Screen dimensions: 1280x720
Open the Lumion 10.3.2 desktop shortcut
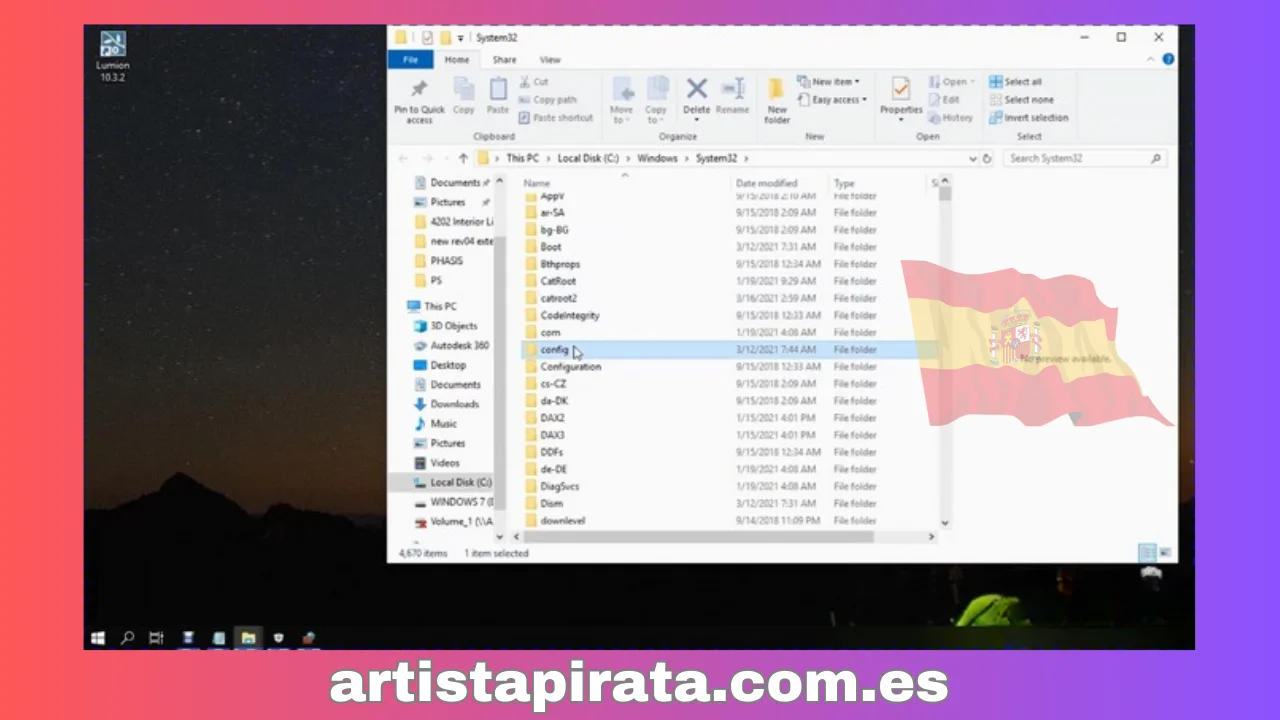tap(113, 57)
